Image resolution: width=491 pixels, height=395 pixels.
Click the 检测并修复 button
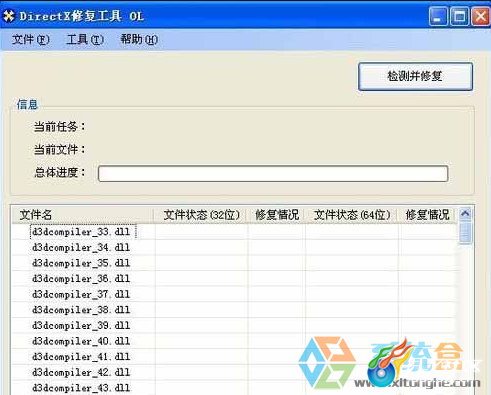click(415, 76)
